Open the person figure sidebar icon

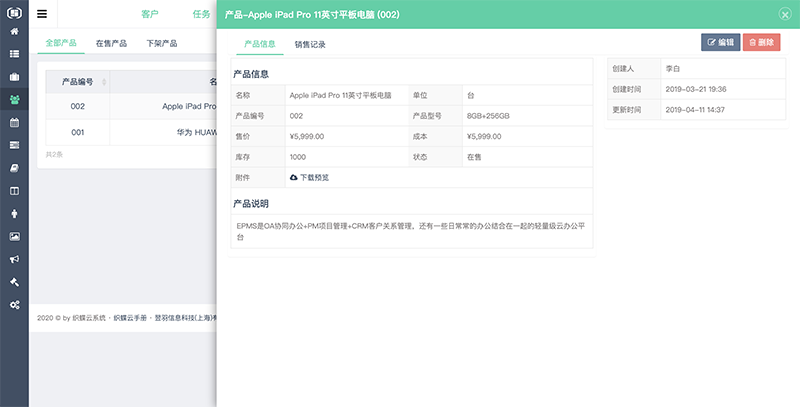pos(14,214)
